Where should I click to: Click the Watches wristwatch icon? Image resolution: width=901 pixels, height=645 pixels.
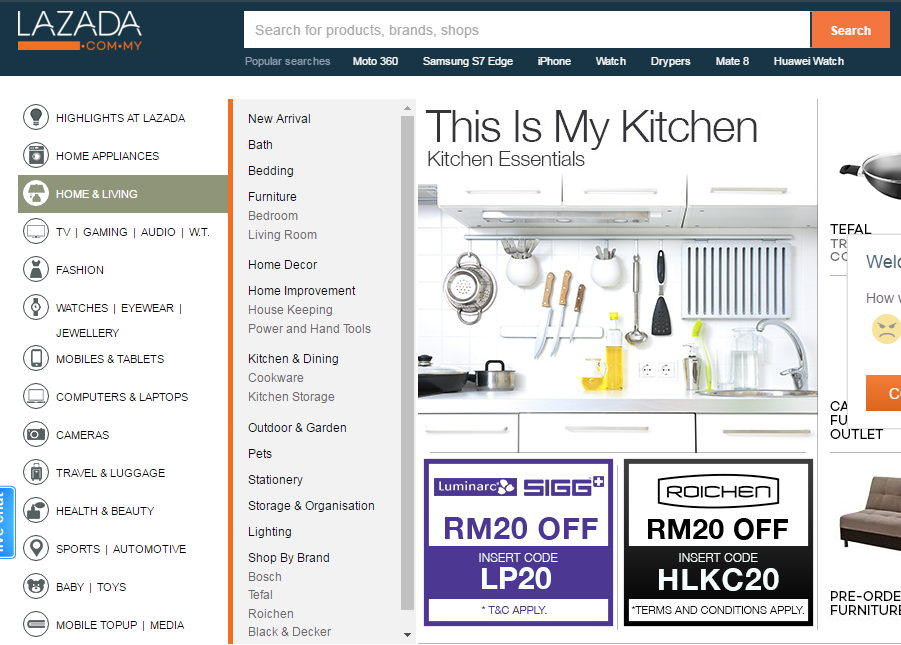point(36,308)
